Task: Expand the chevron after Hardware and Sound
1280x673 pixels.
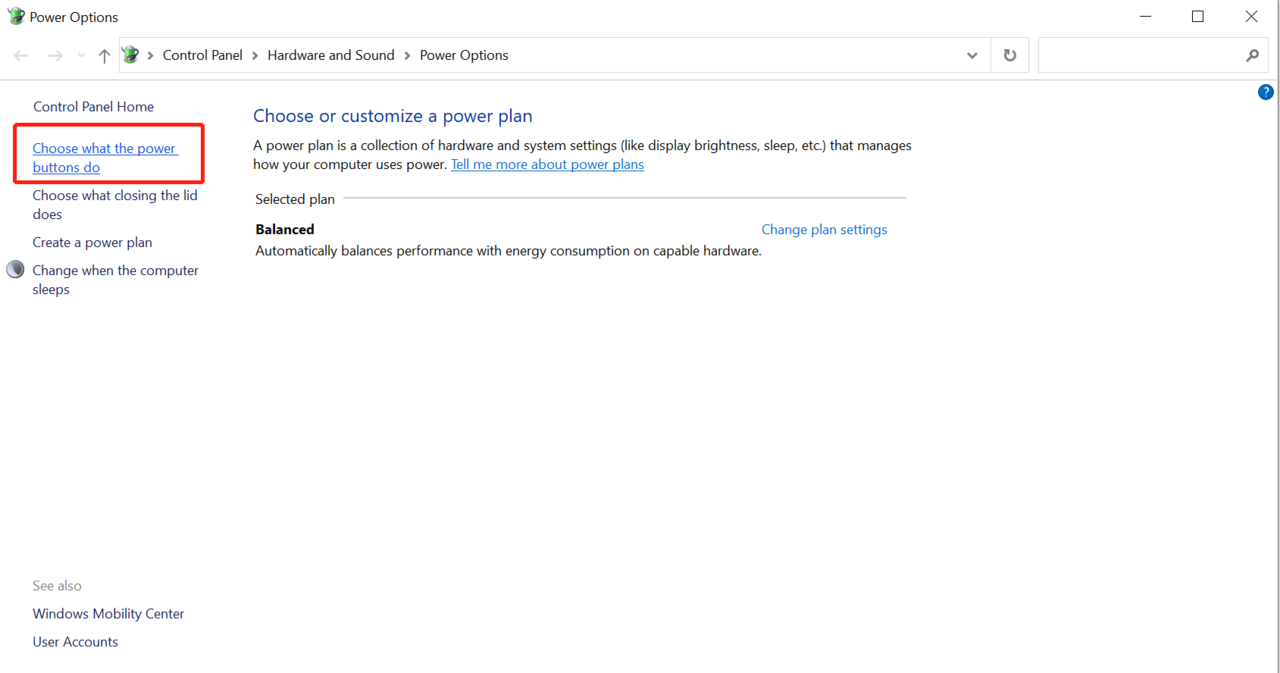Action: (x=407, y=56)
